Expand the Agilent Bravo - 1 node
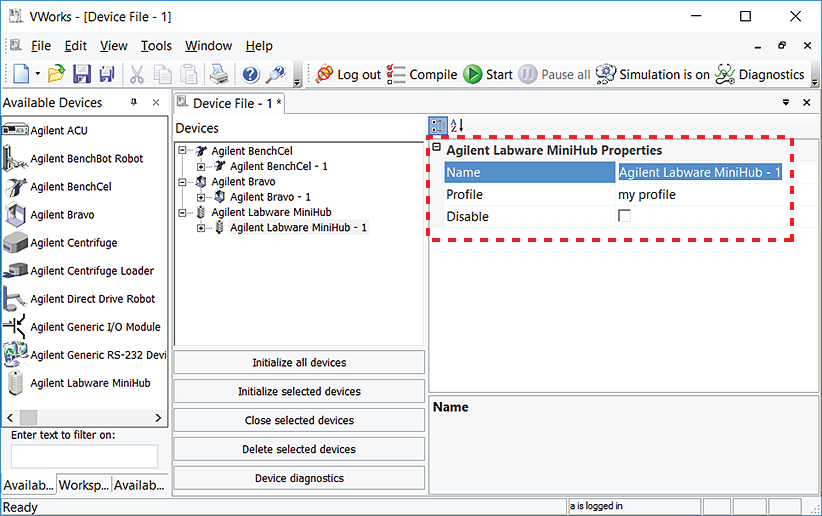The width and height of the screenshot is (822, 516). (x=201, y=197)
